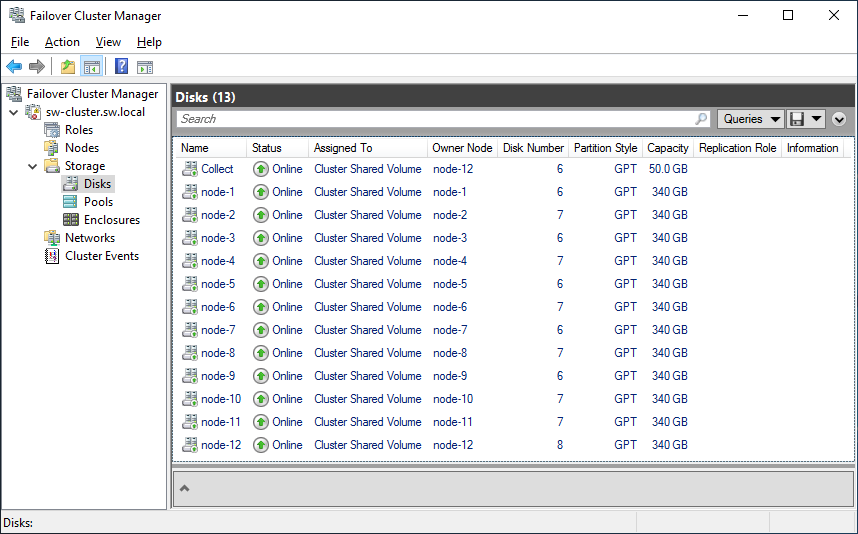
Task: Click Owner Node value node-12 in Collect row
Action: click(453, 169)
